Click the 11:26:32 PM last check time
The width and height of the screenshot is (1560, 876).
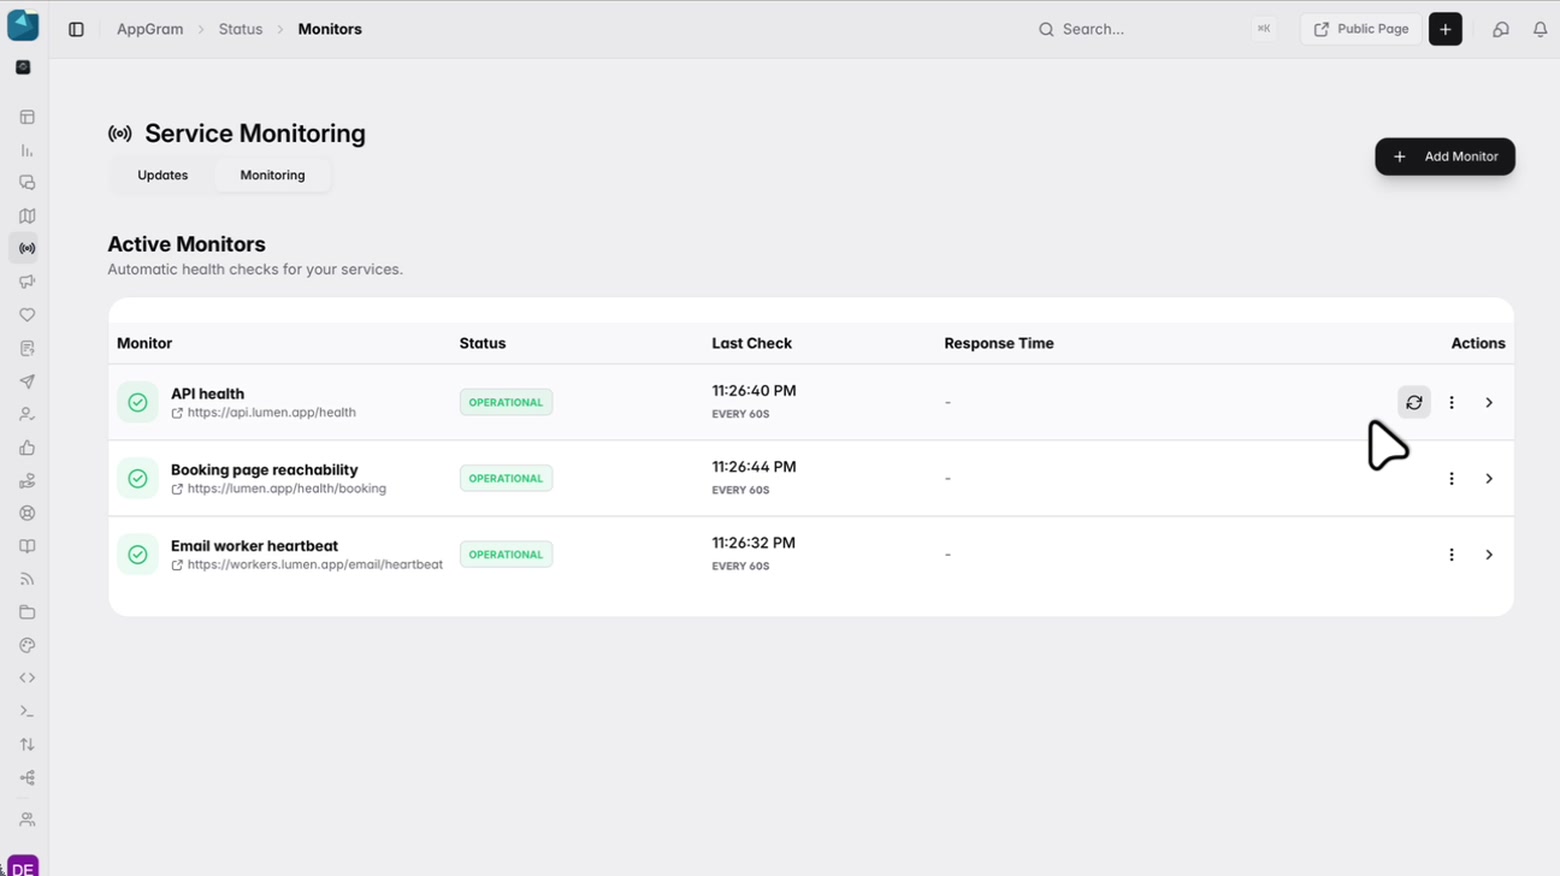click(x=754, y=543)
